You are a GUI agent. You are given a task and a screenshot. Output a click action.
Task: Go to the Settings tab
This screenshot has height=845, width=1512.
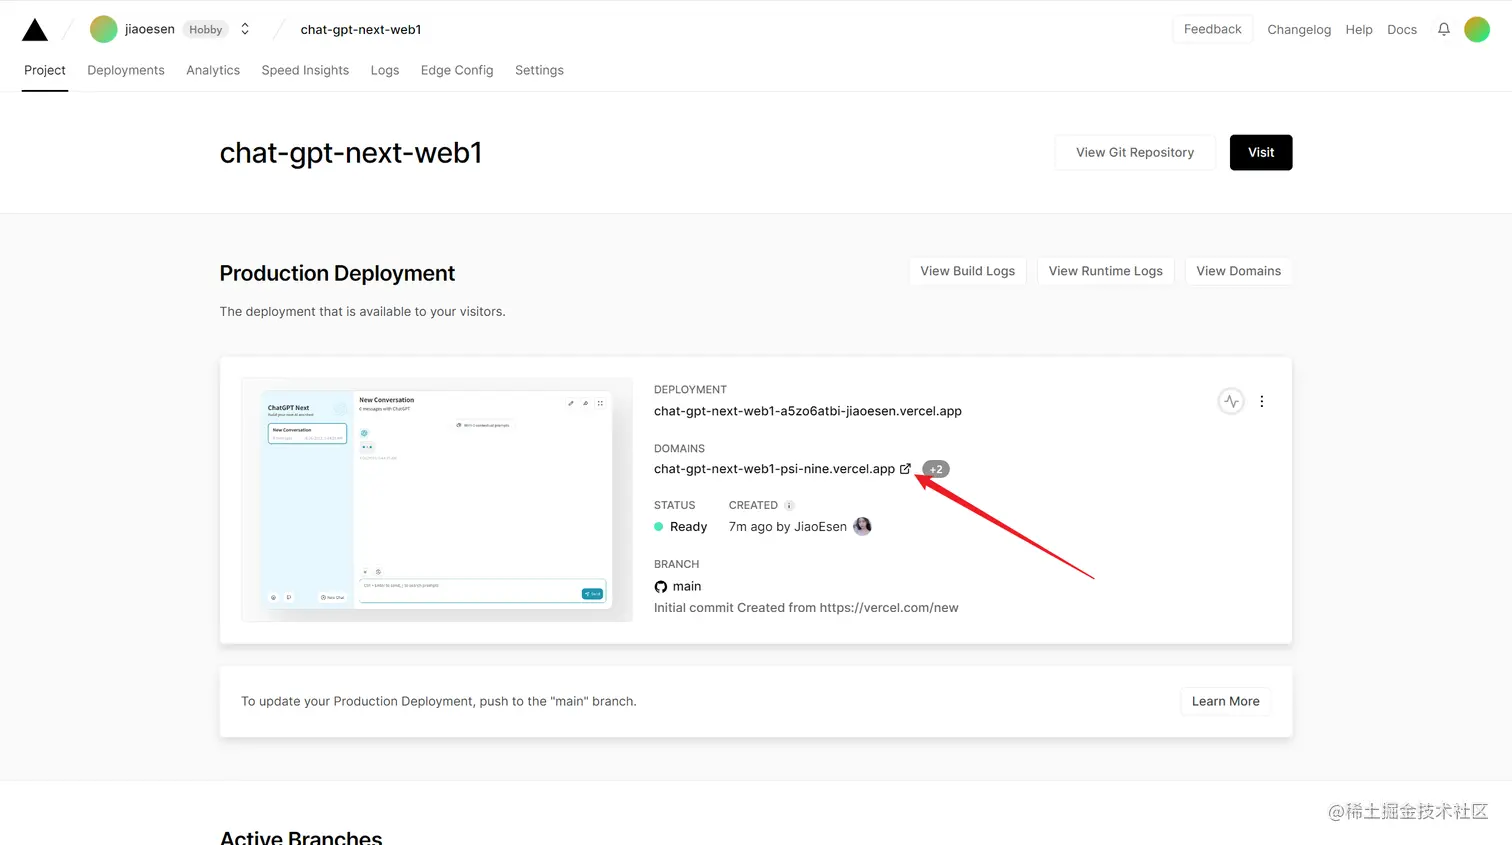click(x=539, y=70)
